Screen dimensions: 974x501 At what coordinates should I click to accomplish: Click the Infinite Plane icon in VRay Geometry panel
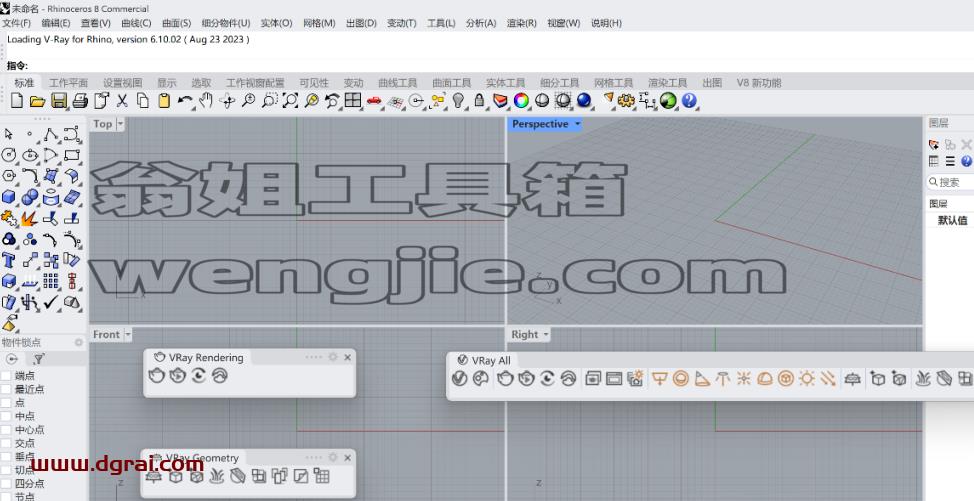pyautogui.click(x=153, y=476)
